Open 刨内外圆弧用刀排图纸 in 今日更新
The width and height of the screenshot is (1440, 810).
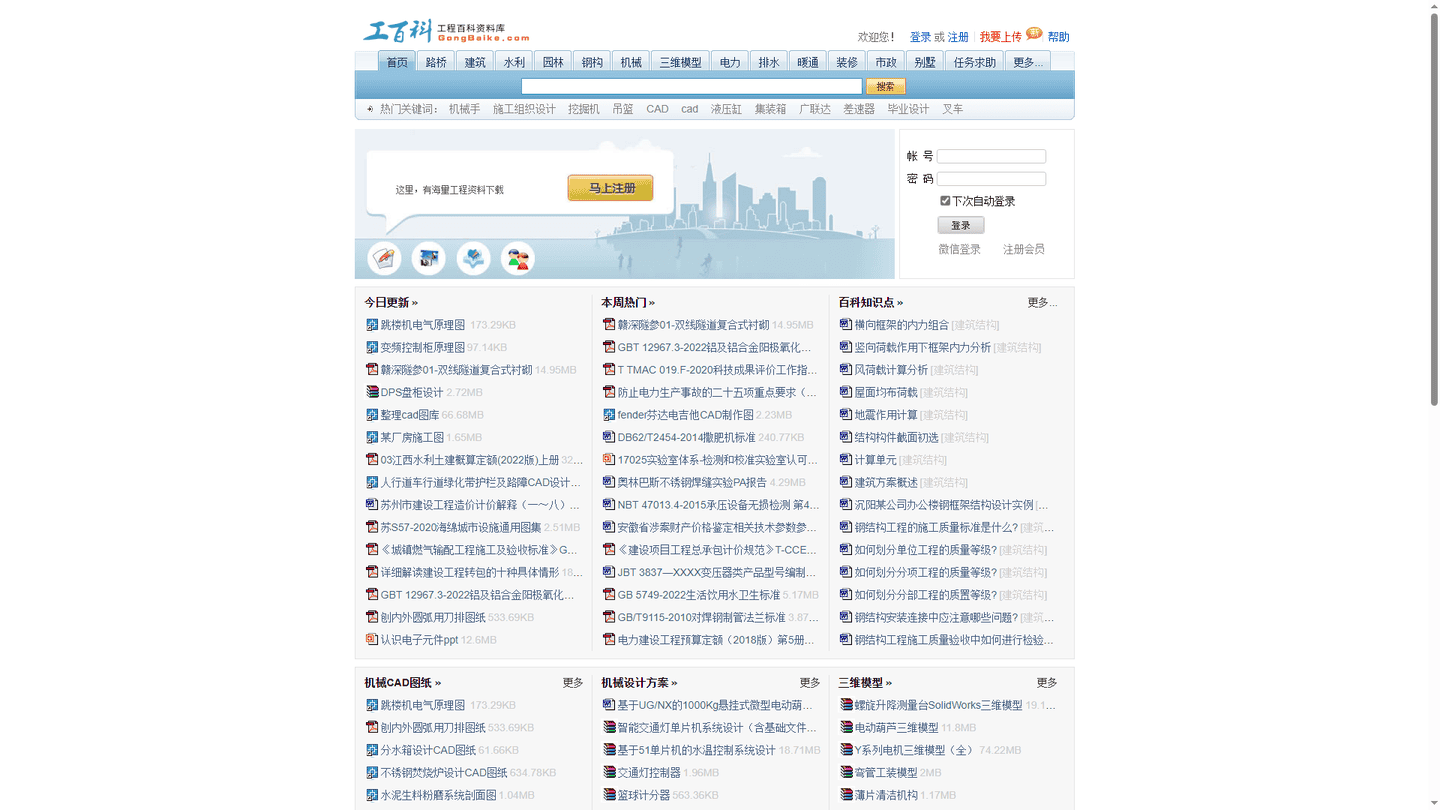click(x=433, y=617)
